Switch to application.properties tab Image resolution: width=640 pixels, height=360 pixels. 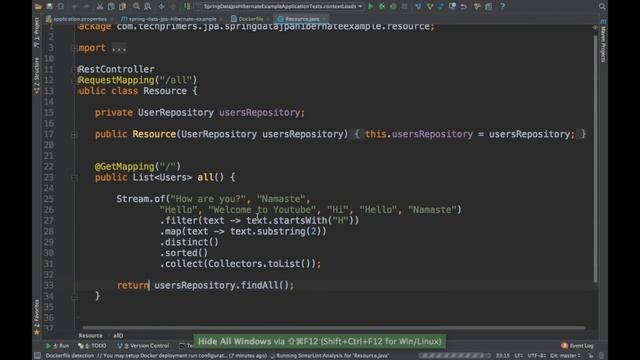[77, 19]
